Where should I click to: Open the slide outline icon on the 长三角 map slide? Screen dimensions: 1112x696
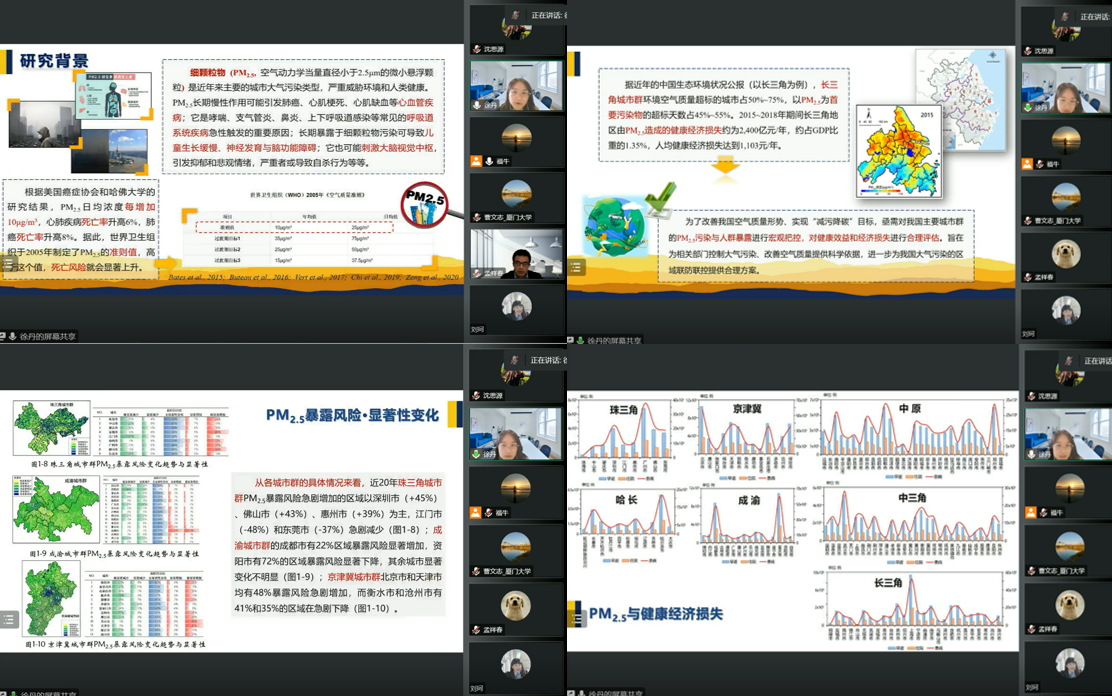pos(576,267)
